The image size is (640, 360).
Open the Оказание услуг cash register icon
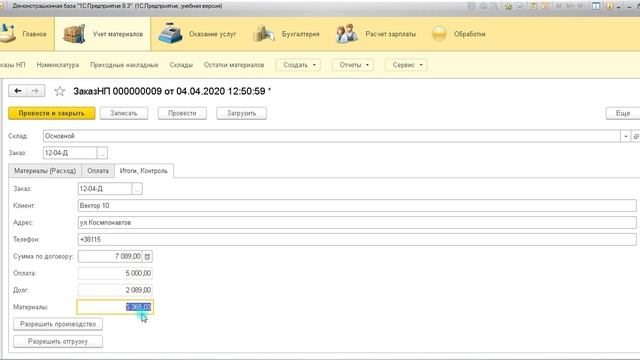point(170,34)
